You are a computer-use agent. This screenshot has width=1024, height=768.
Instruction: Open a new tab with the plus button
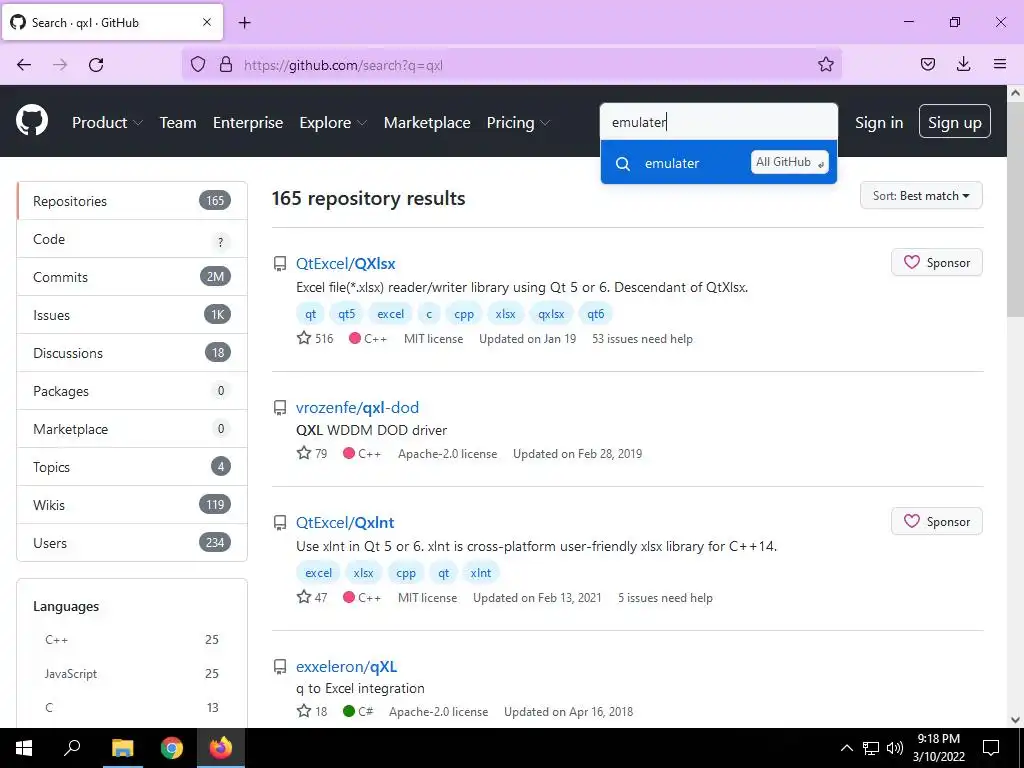pyautogui.click(x=244, y=23)
